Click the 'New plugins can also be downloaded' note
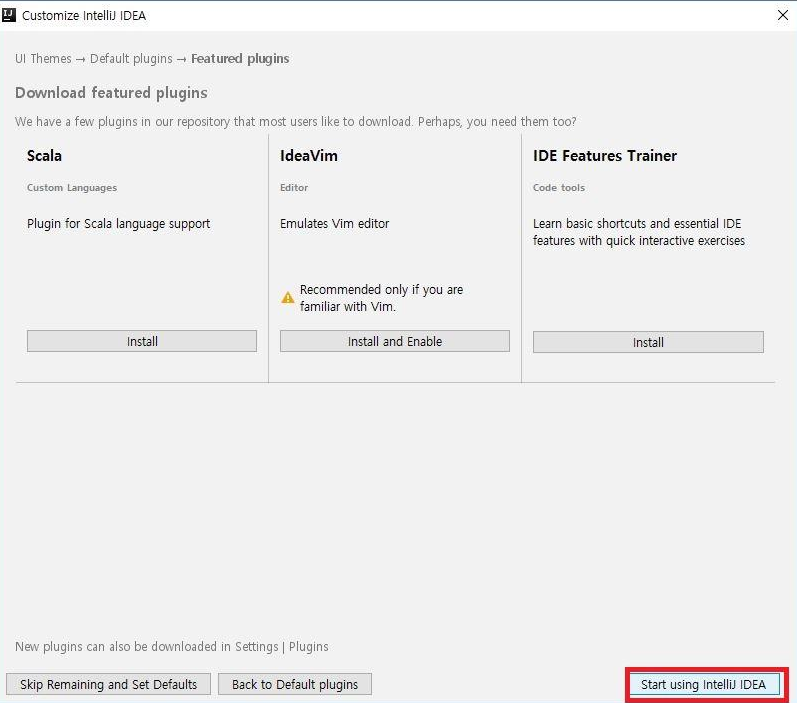 pos(172,647)
